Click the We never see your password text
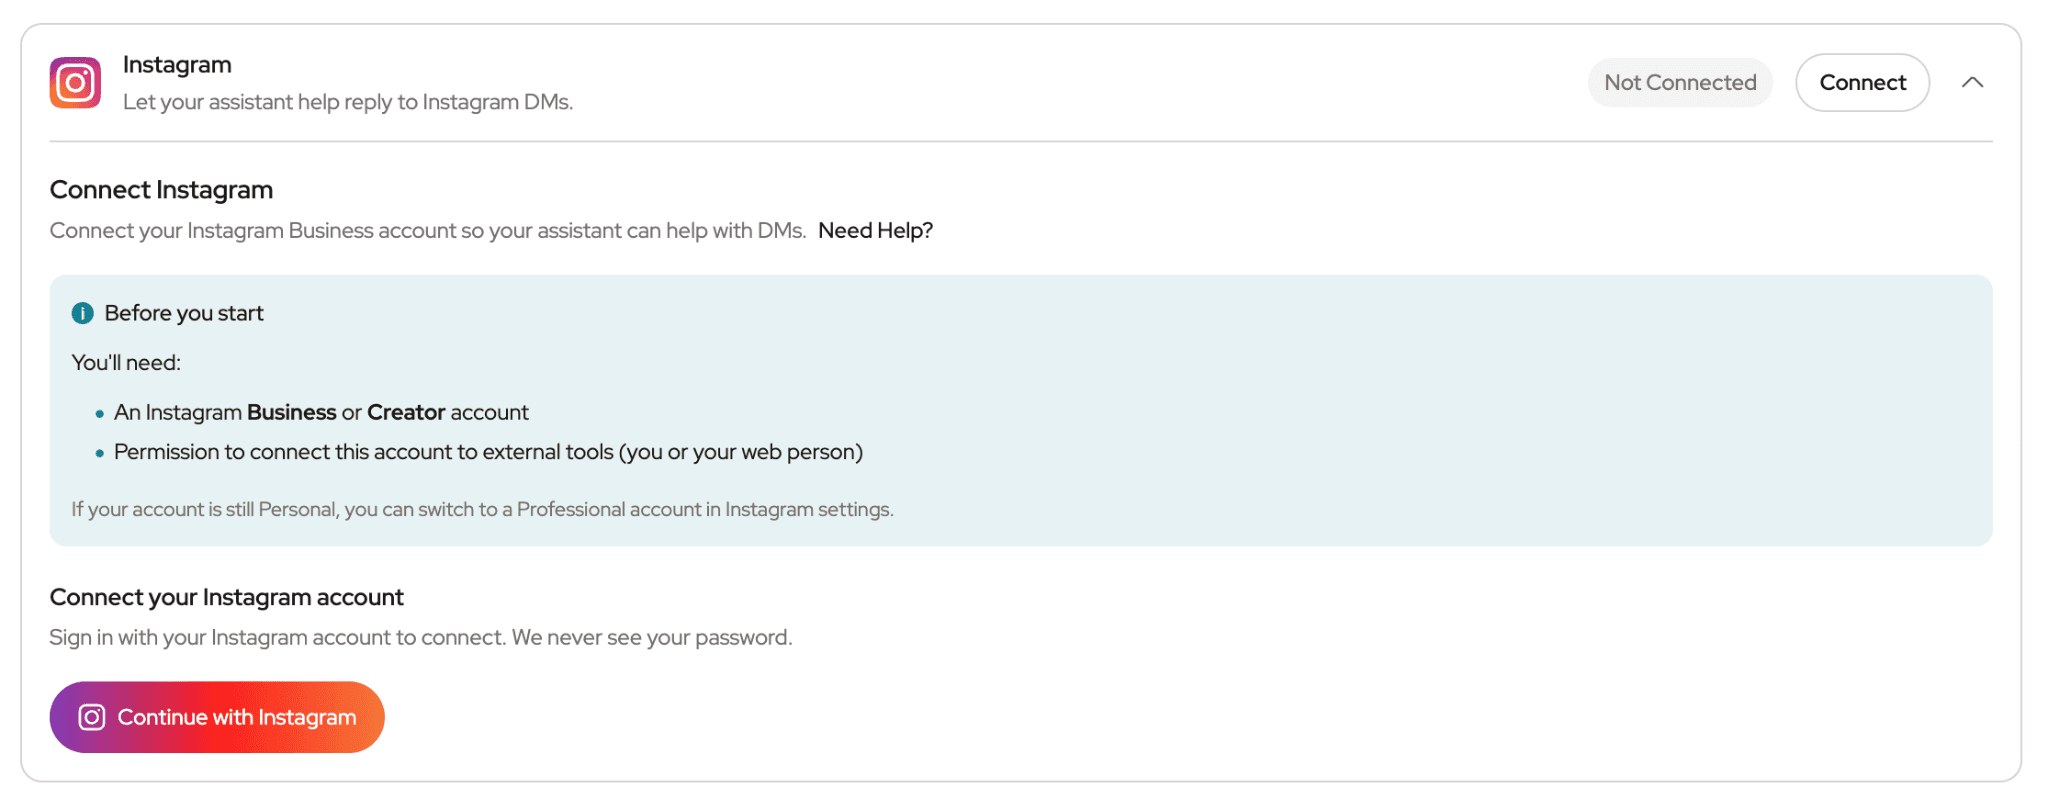The height and width of the screenshot is (801, 2048). pyautogui.click(x=652, y=638)
